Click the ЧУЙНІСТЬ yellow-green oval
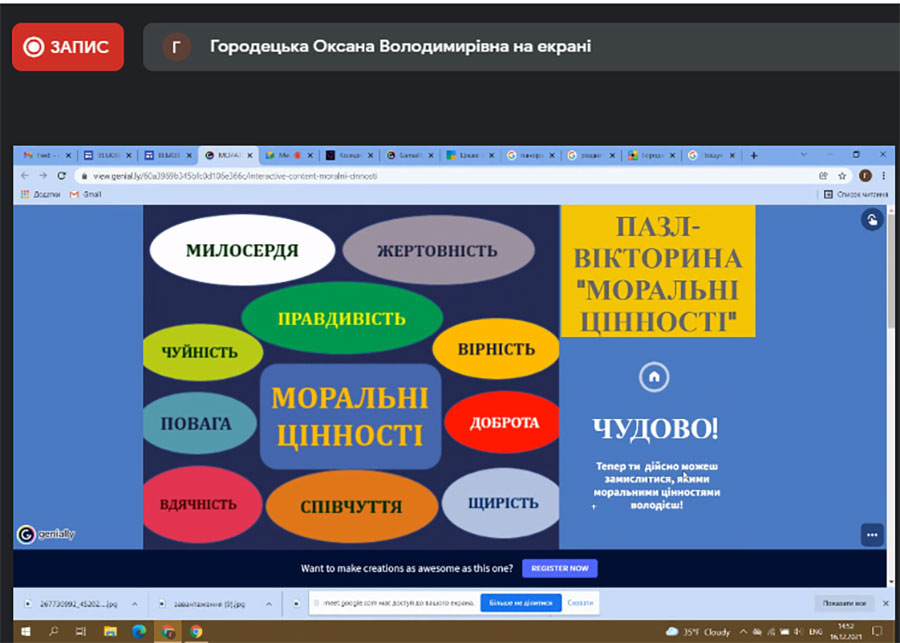Viewport: 900px width, 643px height. (201, 351)
